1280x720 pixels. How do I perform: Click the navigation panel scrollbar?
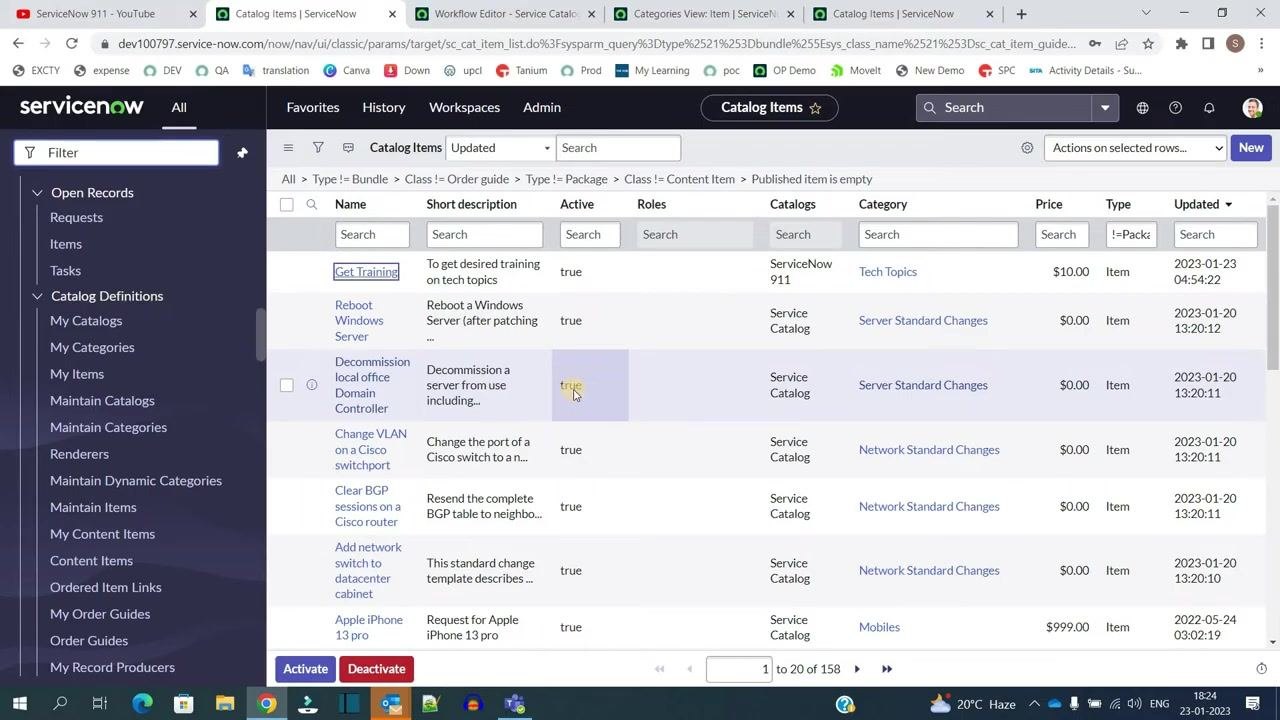click(261, 335)
